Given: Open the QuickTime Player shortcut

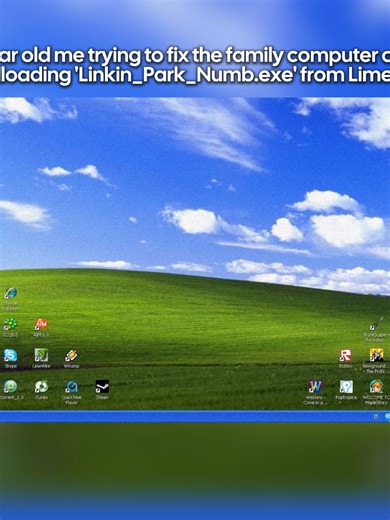Looking at the screenshot, I should click(x=71, y=387).
